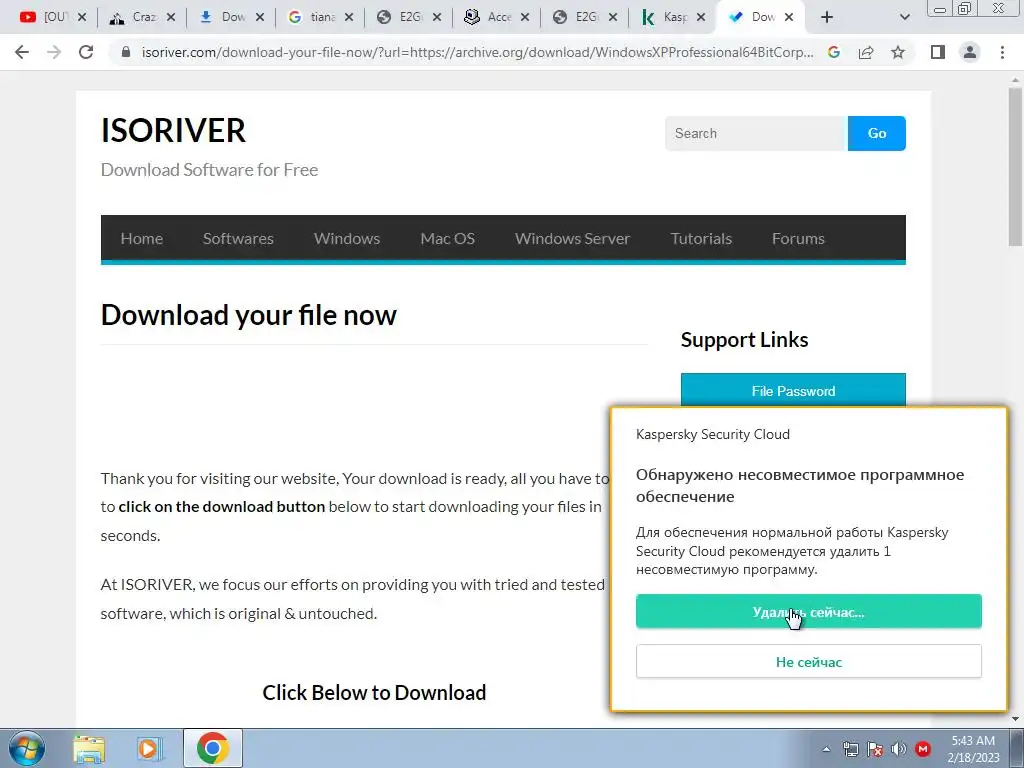This screenshot has height=768, width=1024.
Task: Open File Explorer from the taskbar
Action: click(89, 748)
